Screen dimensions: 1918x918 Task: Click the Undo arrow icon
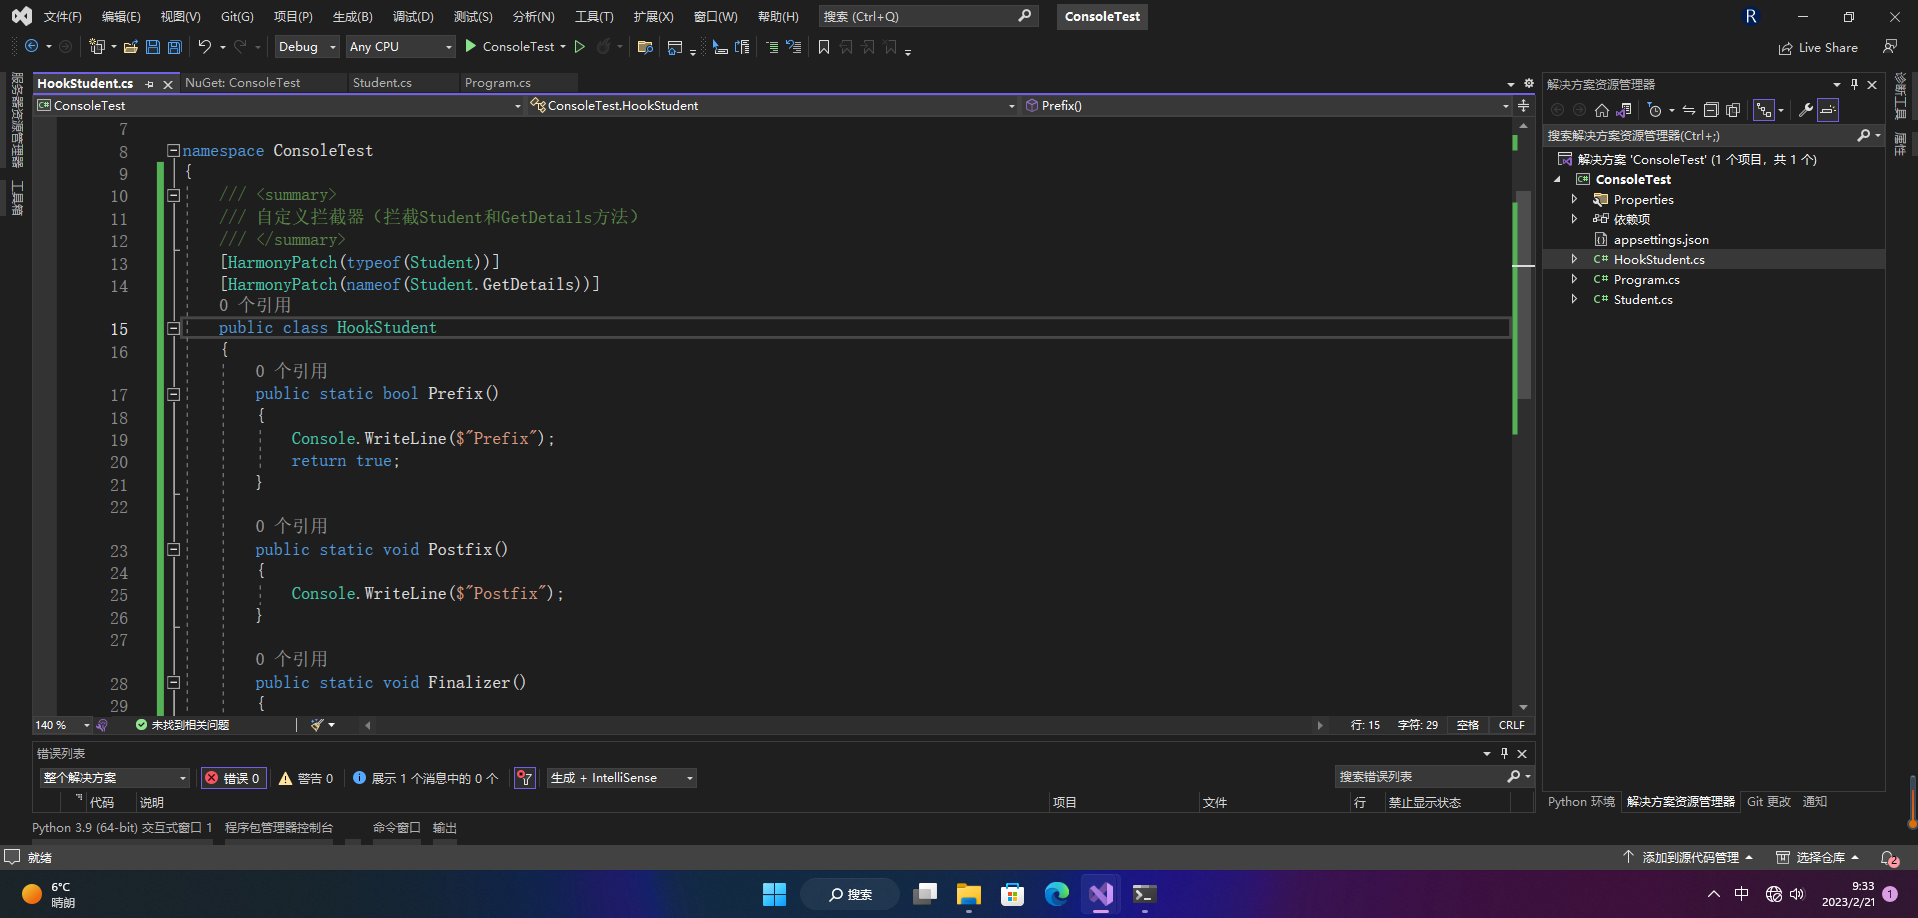pyautogui.click(x=204, y=47)
